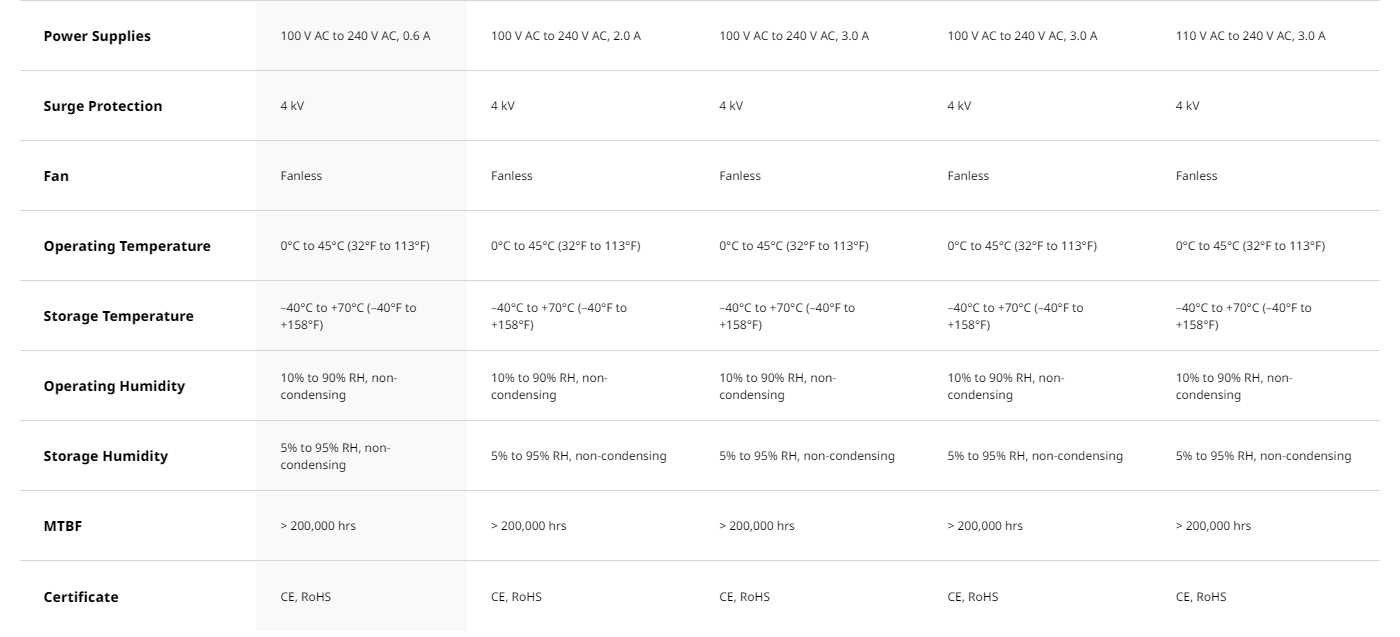Select highlighted column's −40°C to +70°C value
Screen dimensions: 1400x637
click(348, 316)
